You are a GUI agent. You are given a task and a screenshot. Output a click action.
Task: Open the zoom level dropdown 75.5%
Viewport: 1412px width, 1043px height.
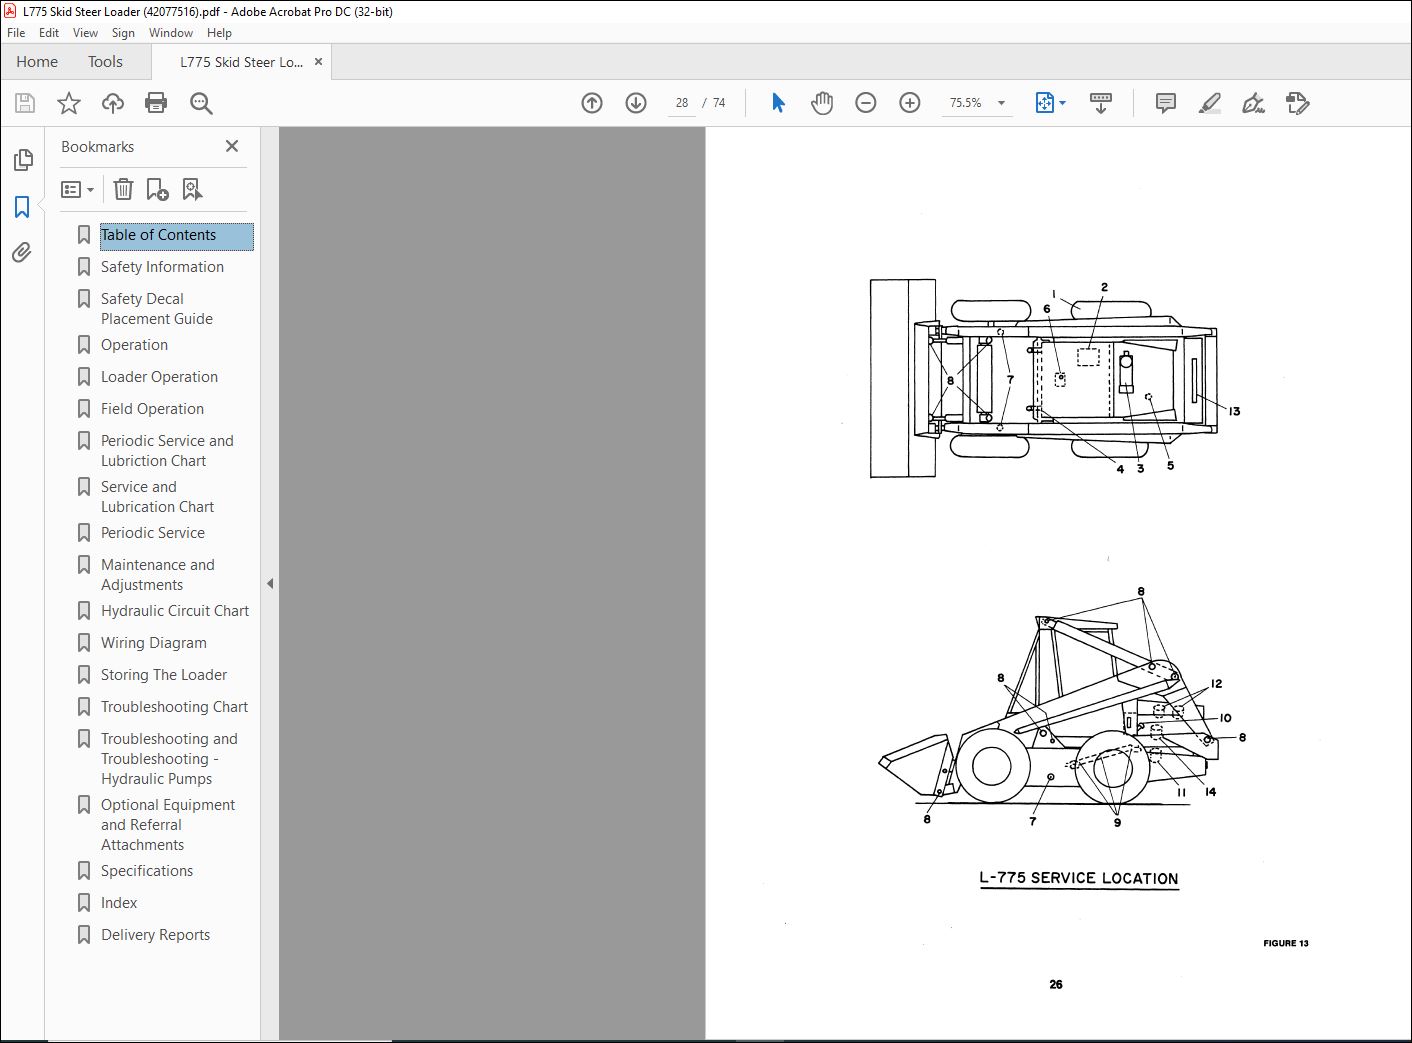click(x=976, y=103)
